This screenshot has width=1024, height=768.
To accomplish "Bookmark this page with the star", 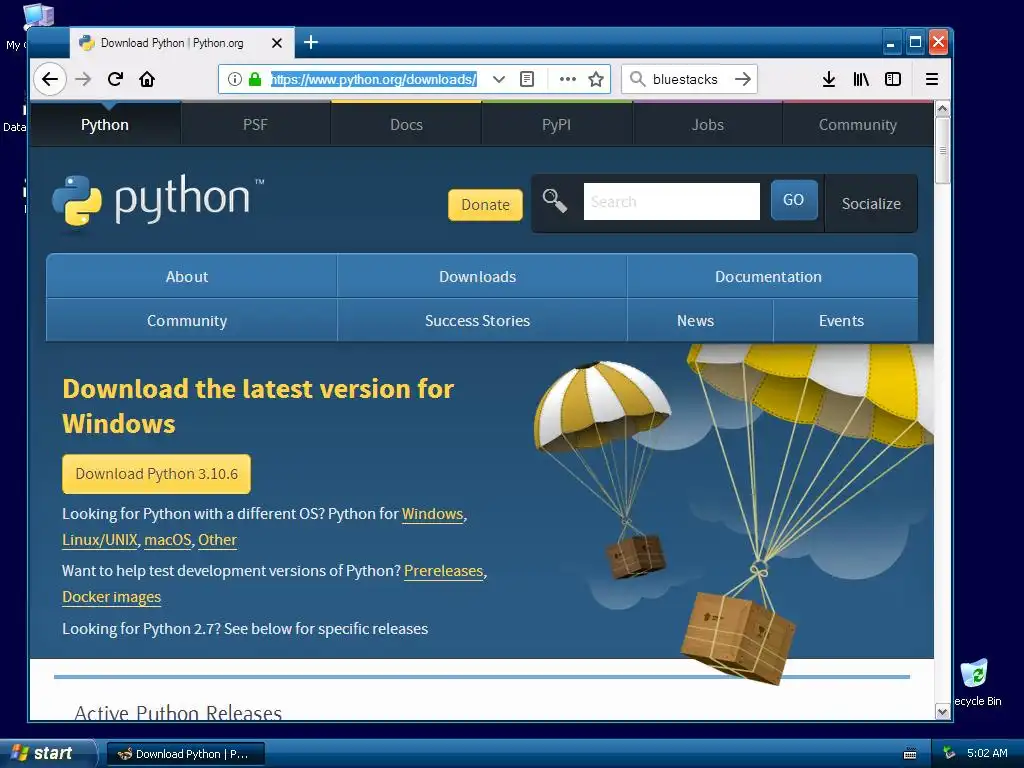I will (596, 79).
